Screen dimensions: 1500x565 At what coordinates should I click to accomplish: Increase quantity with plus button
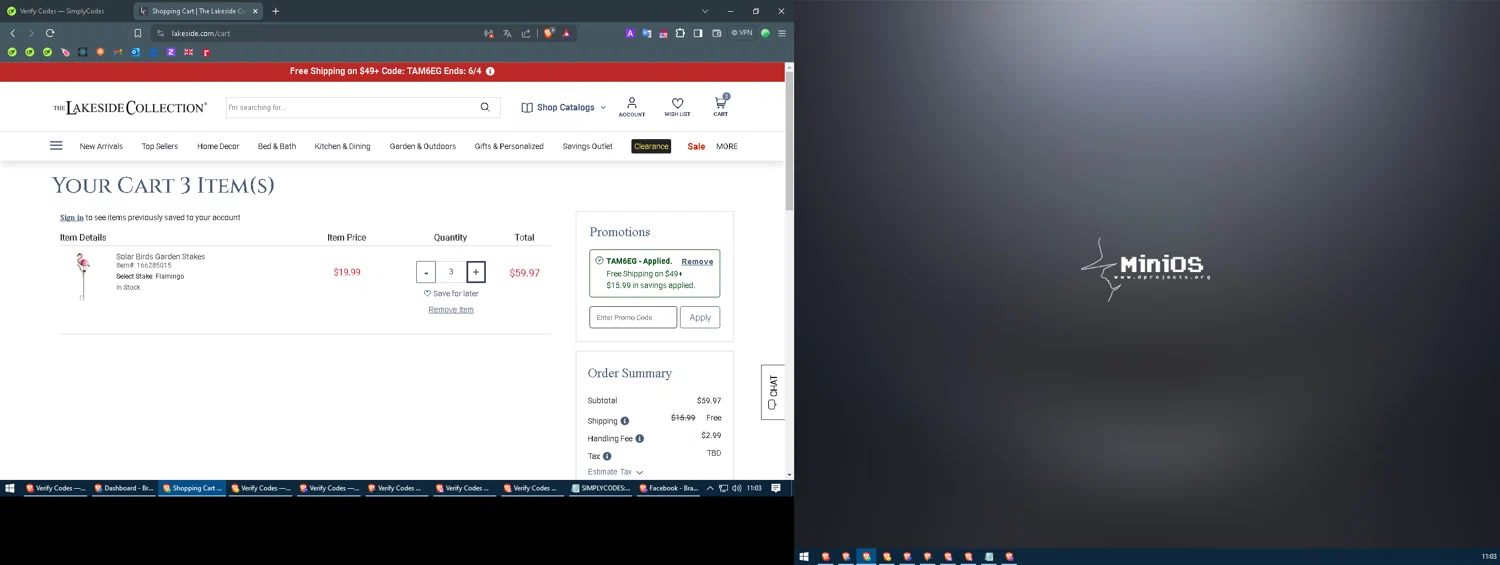pos(476,272)
